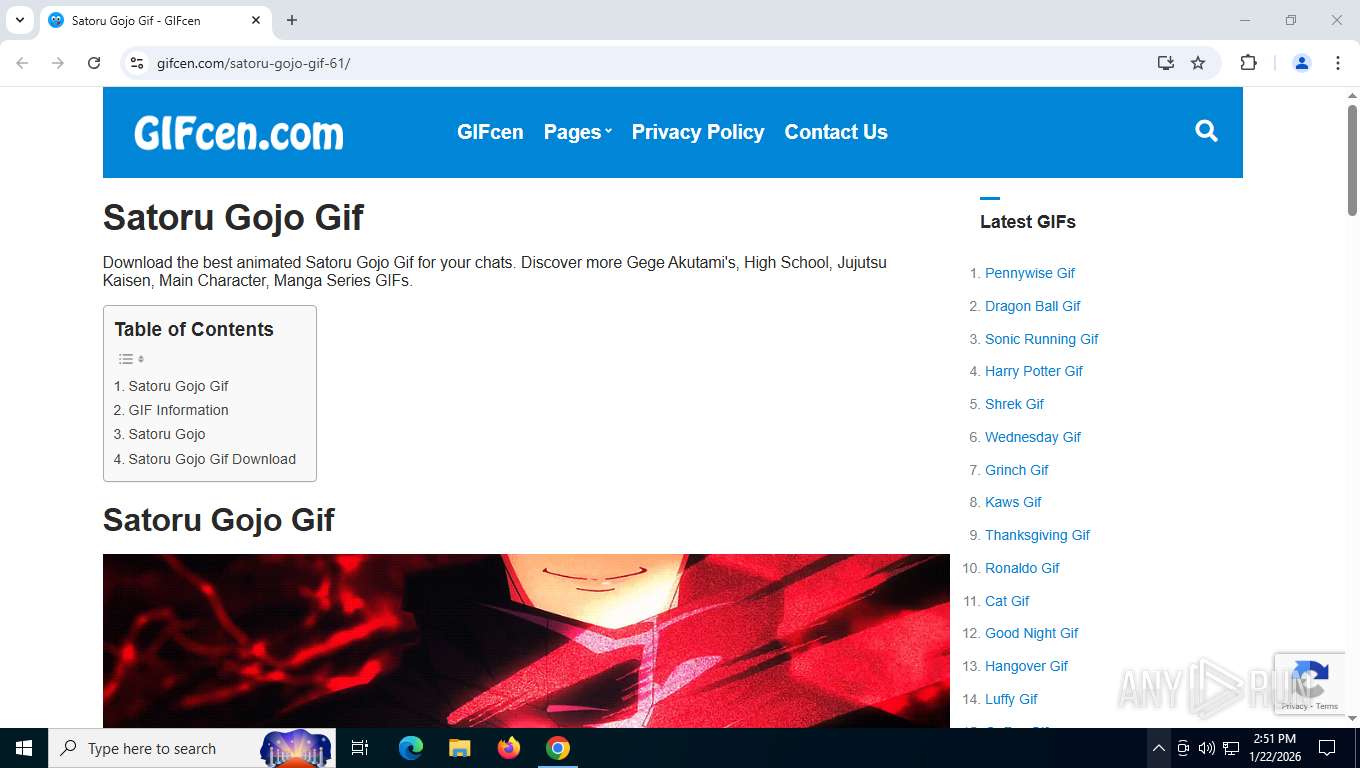
Task: Select the Satoru Gojo Gif browser tab
Action: pyautogui.click(x=155, y=20)
